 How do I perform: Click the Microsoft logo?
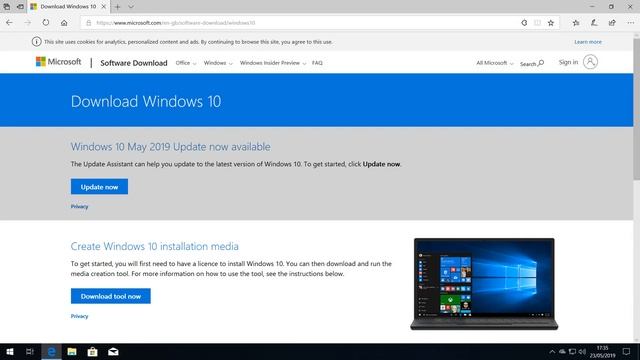[x=59, y=62]
